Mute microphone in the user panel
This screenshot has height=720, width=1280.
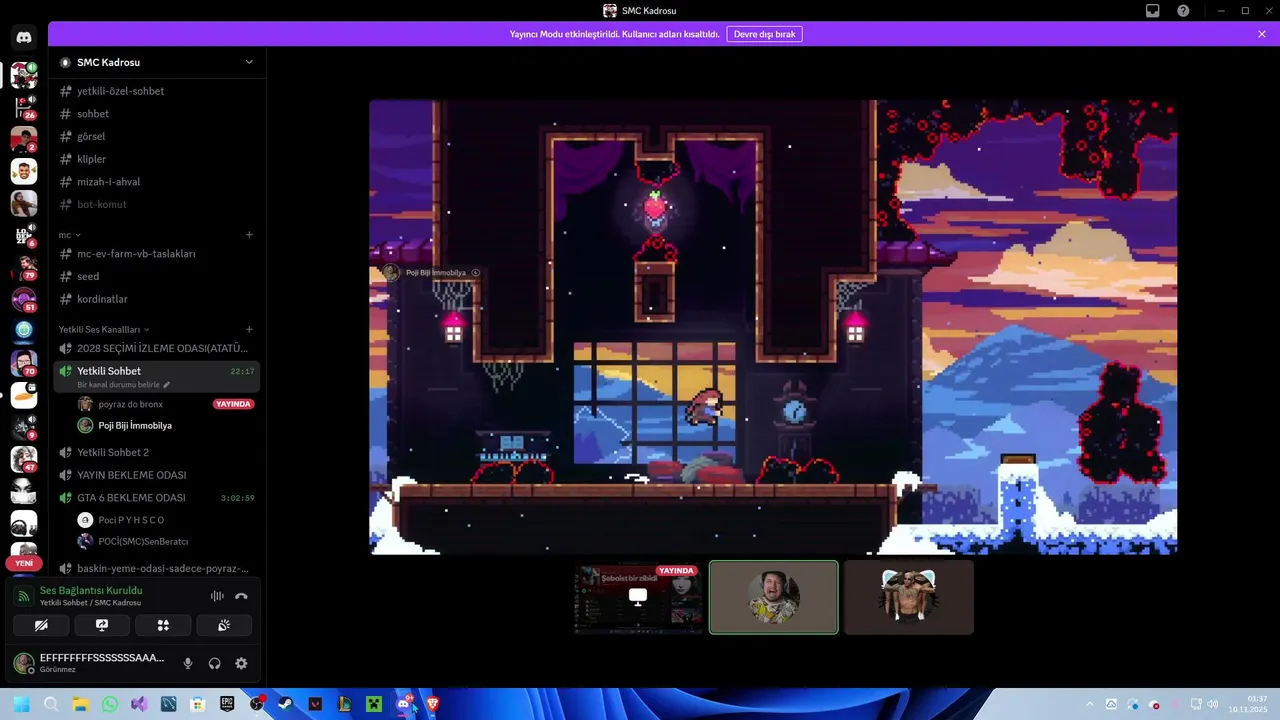[188, 663]
